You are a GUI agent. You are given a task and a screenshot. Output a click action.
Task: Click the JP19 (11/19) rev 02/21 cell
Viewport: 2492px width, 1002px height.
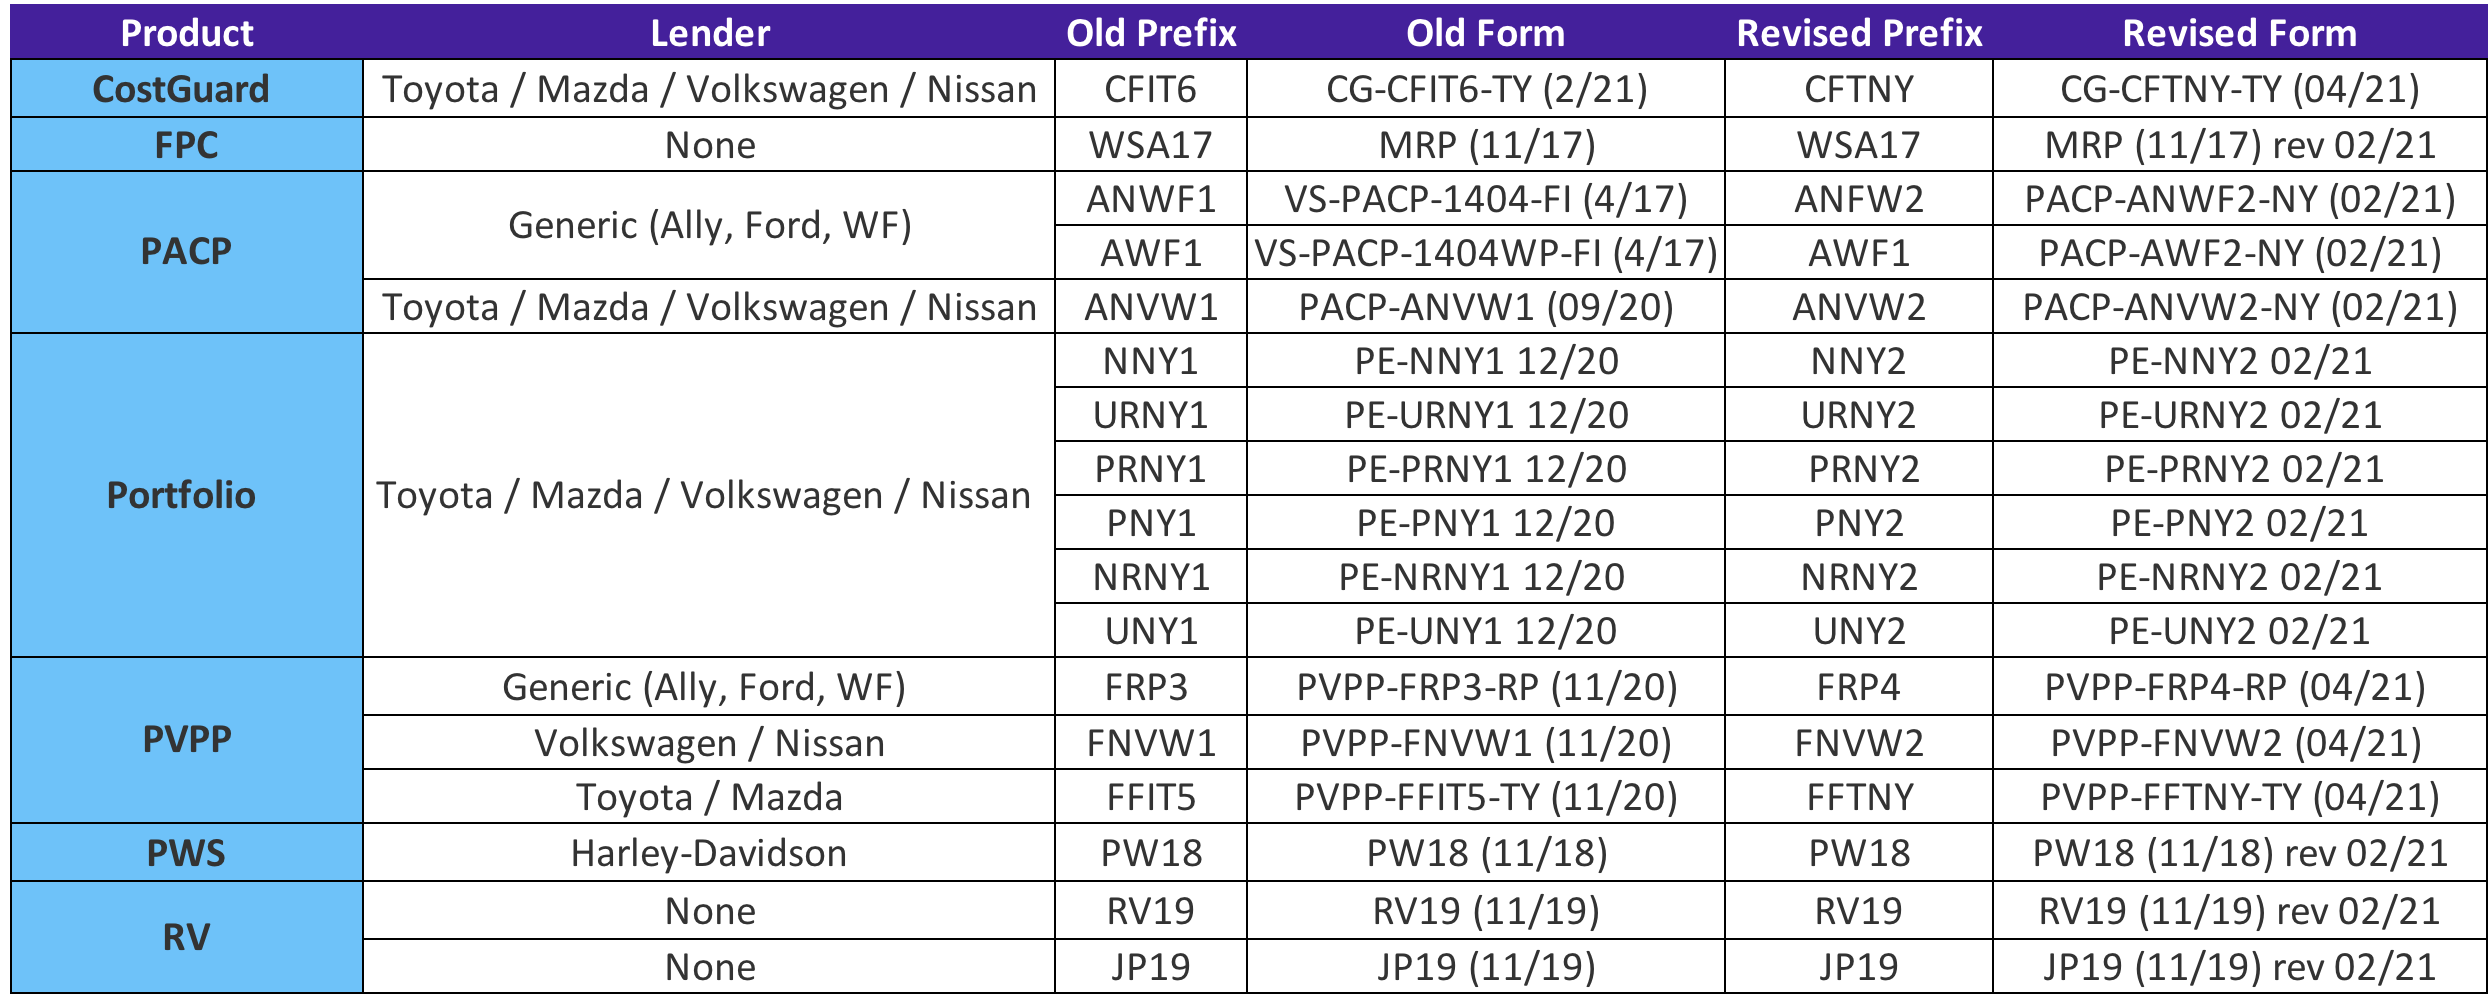(x=2239, y=967)
